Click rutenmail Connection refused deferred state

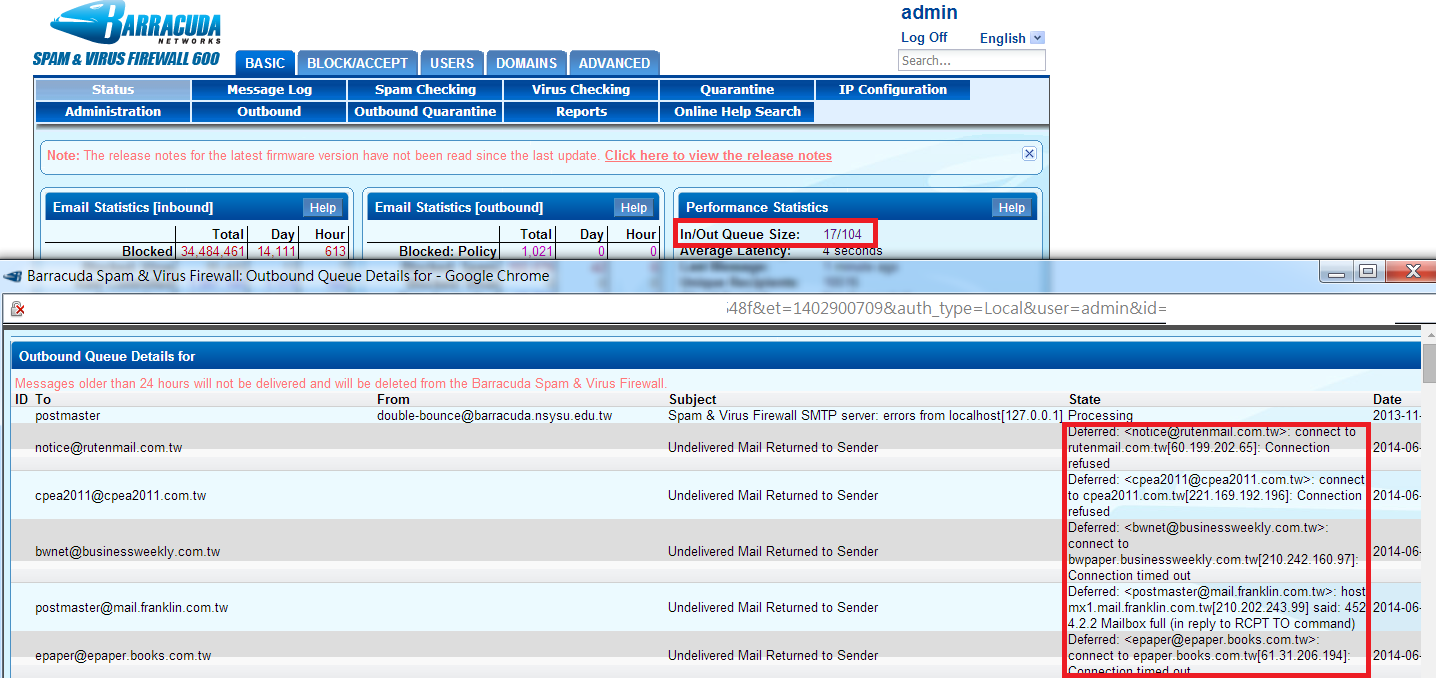[x=1212, y=447]
